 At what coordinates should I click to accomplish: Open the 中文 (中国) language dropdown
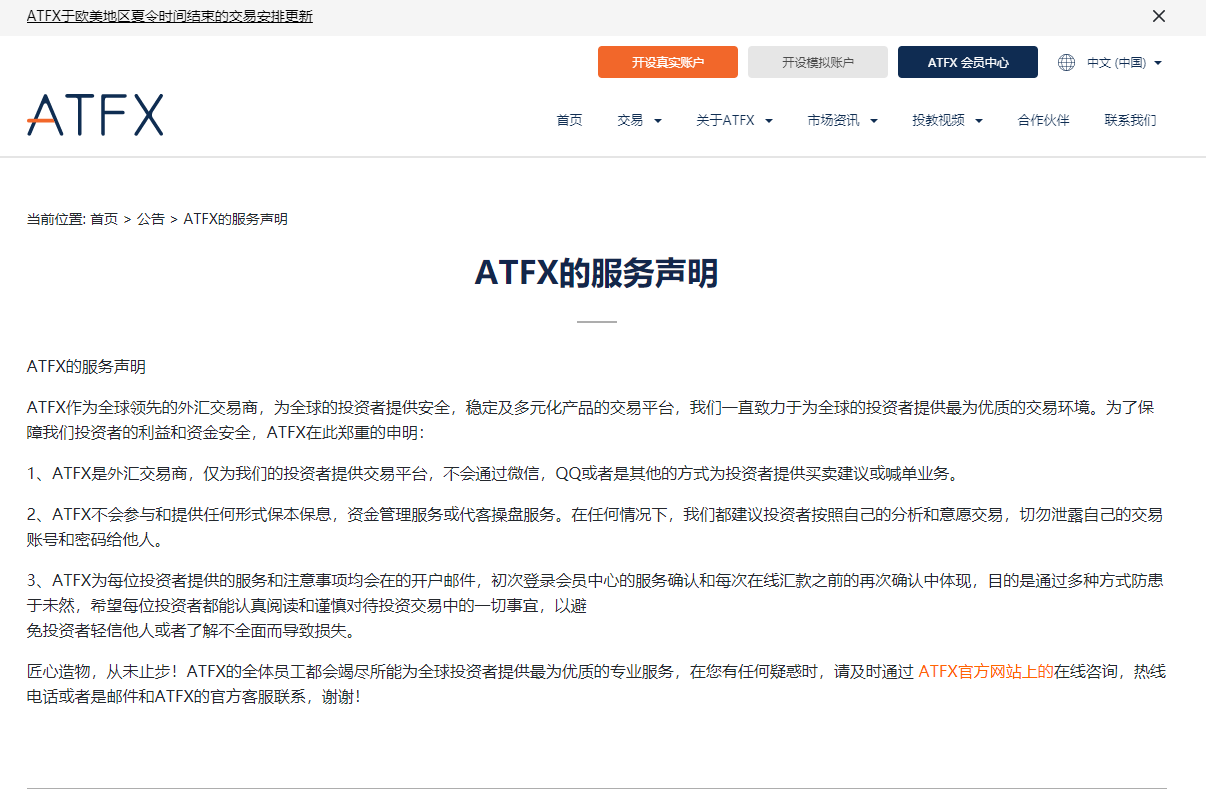coord(1124,62)
